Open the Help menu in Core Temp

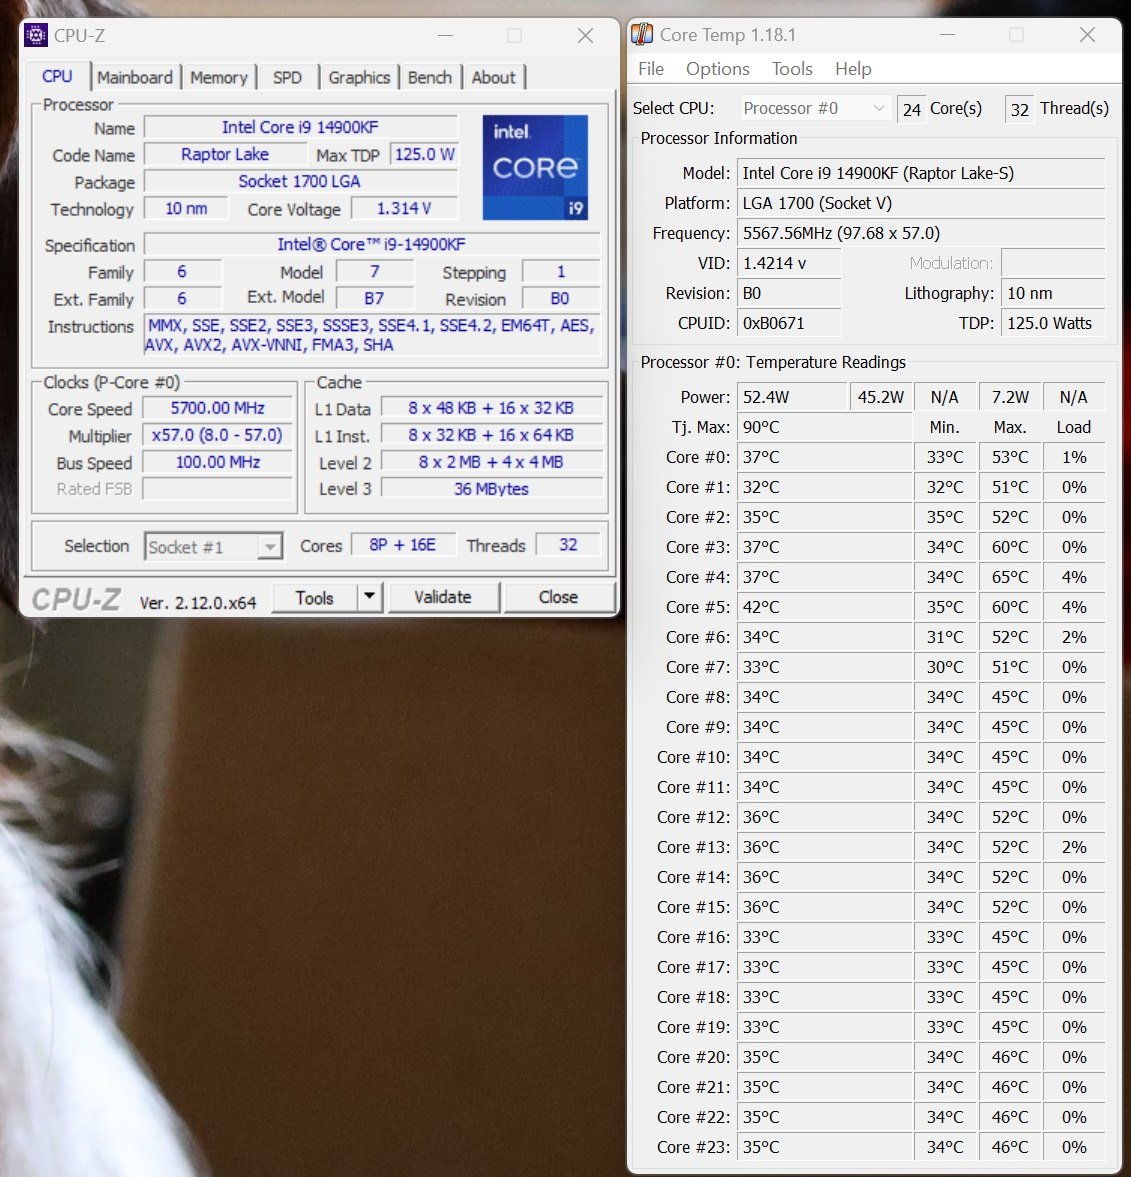pyautogui.click(x=853, y=69)
